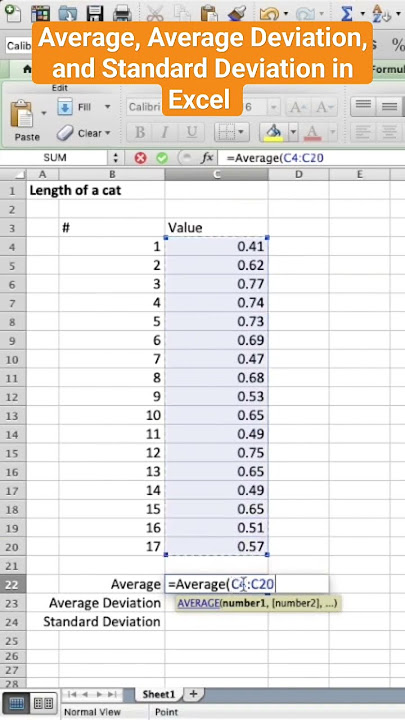The height and width of the screenshot is (720, 405).
Task: Click the Clear eraser icon
Action: coord(65,134)
